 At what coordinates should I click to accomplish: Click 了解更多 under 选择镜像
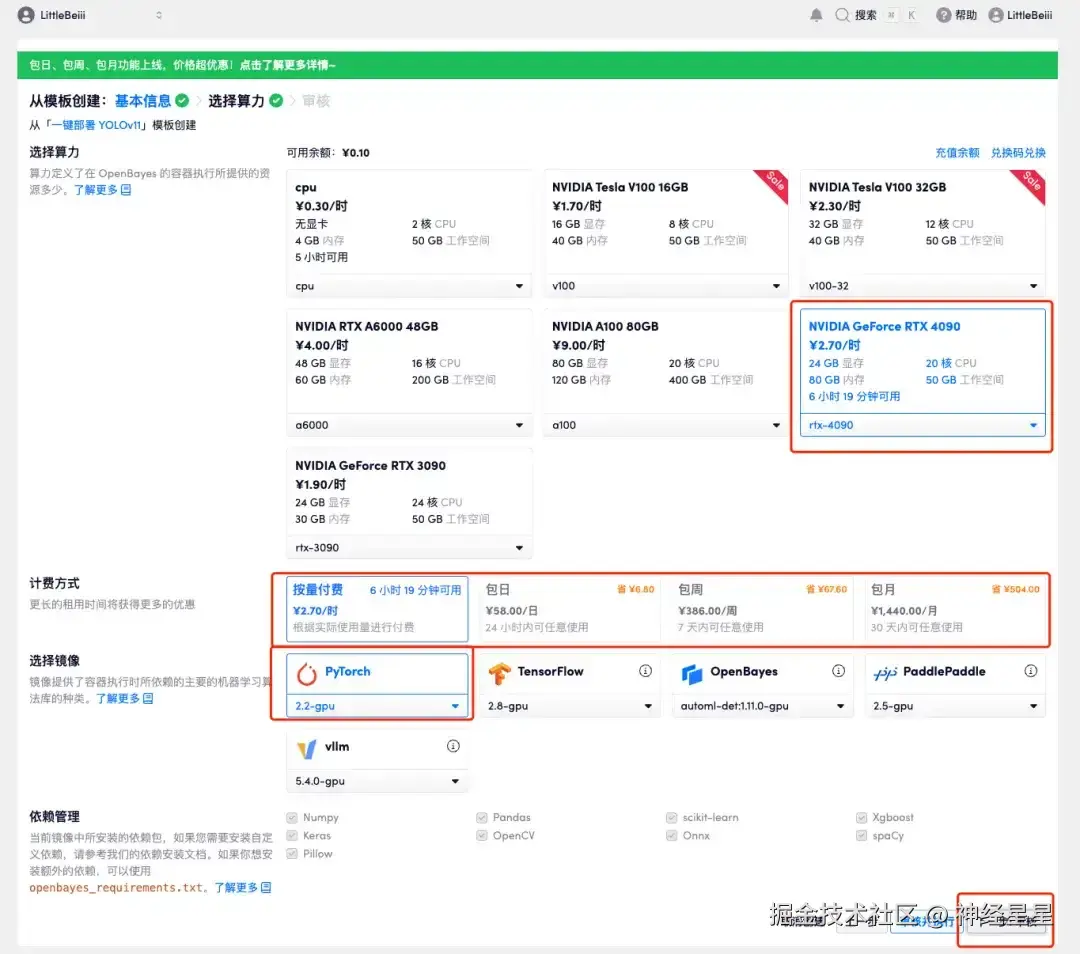(x=124, y=698)
